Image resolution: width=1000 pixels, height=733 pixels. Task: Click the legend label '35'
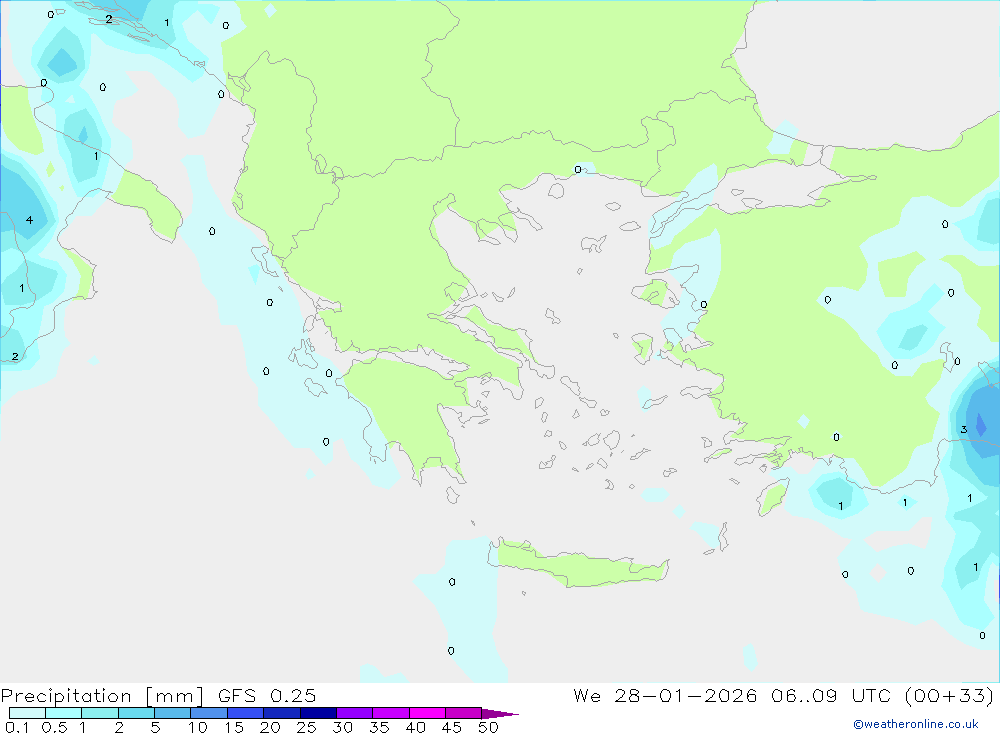(379, 727)
